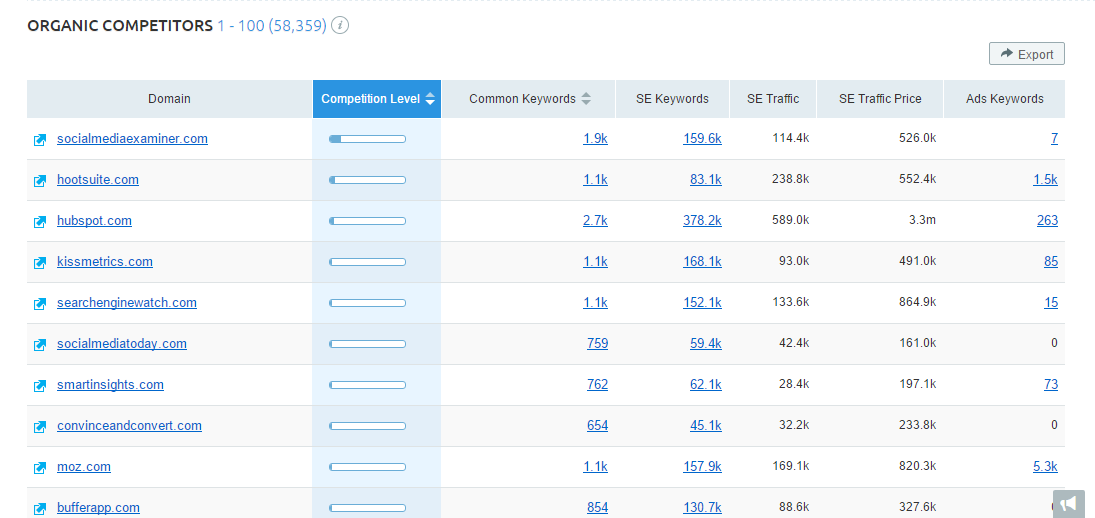
Task: Click the SE Traffic column header
Action: 773,98
